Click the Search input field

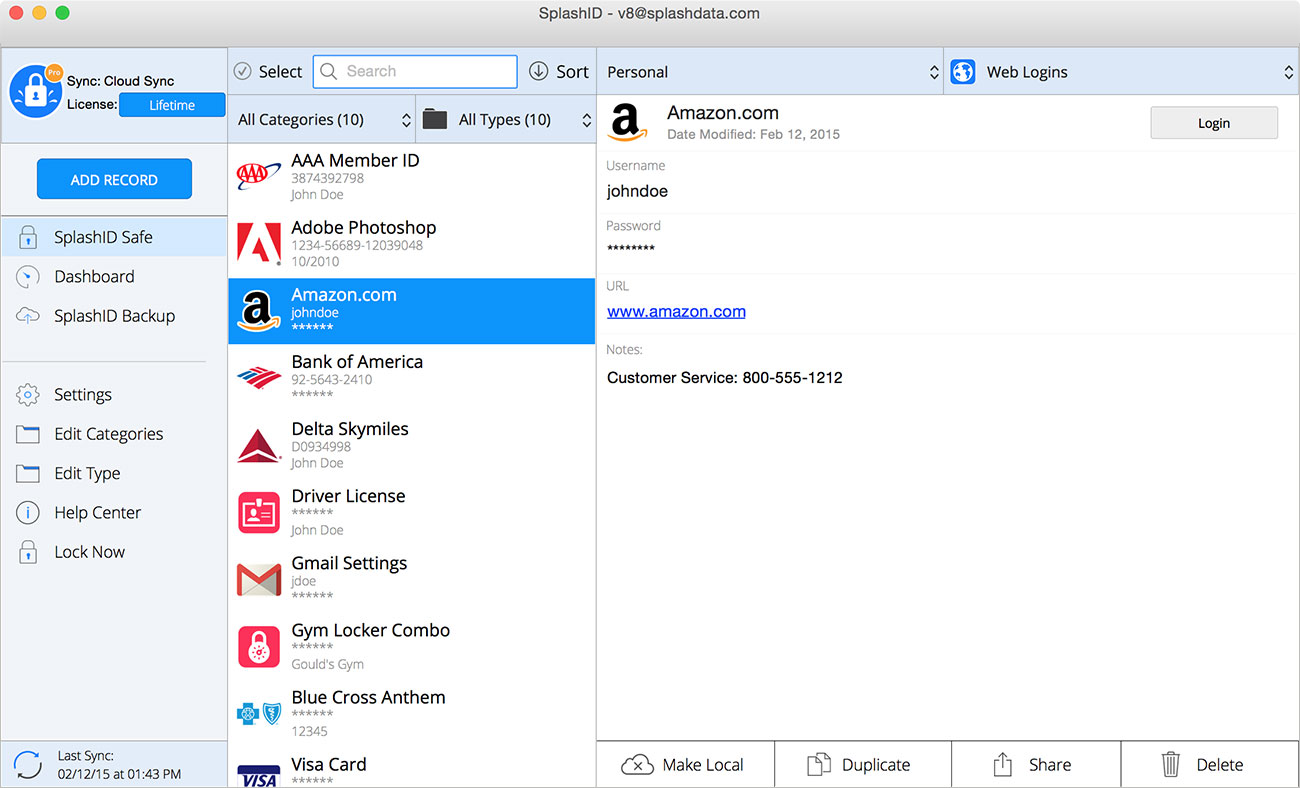(x=415, y=71)
